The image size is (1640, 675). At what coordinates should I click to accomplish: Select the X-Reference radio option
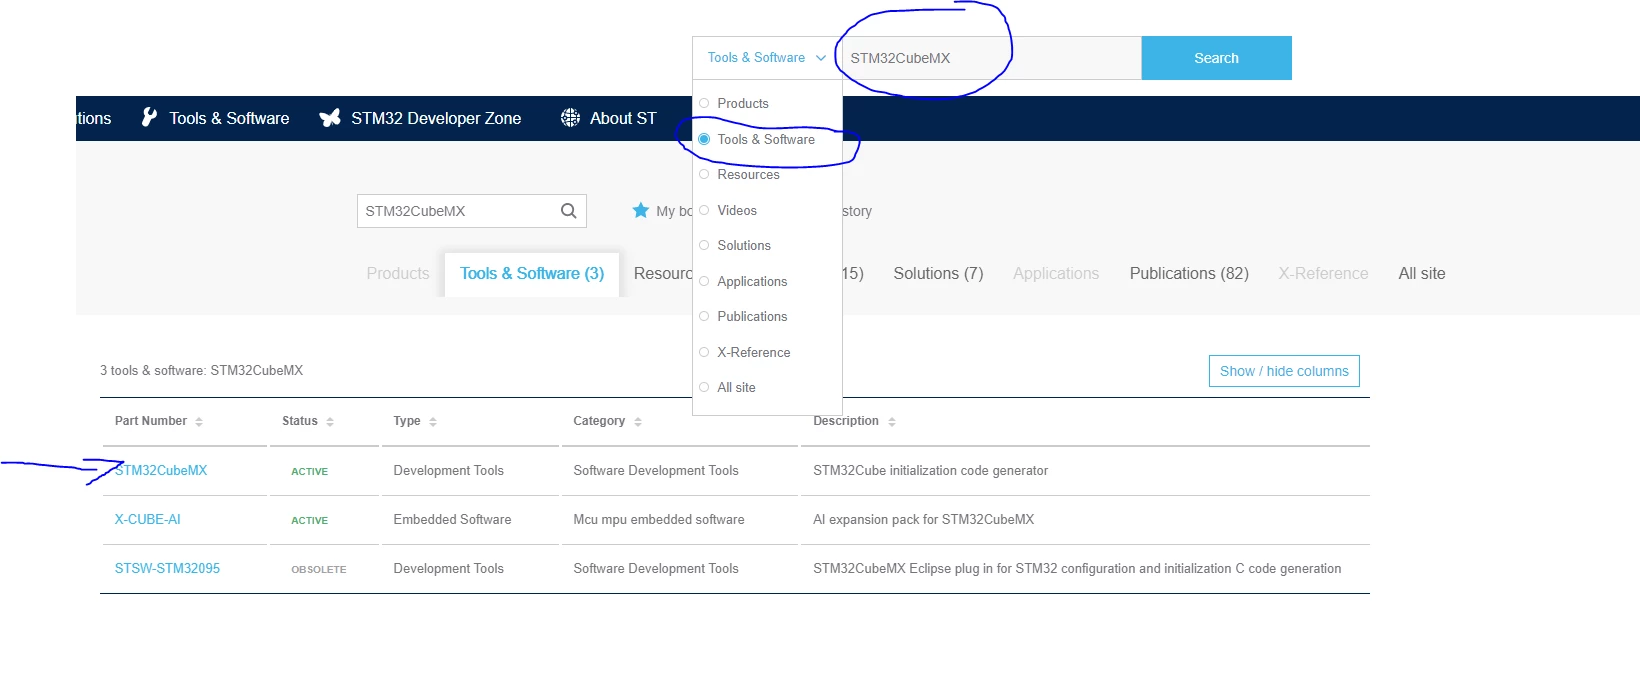click(x=704, y=352)
